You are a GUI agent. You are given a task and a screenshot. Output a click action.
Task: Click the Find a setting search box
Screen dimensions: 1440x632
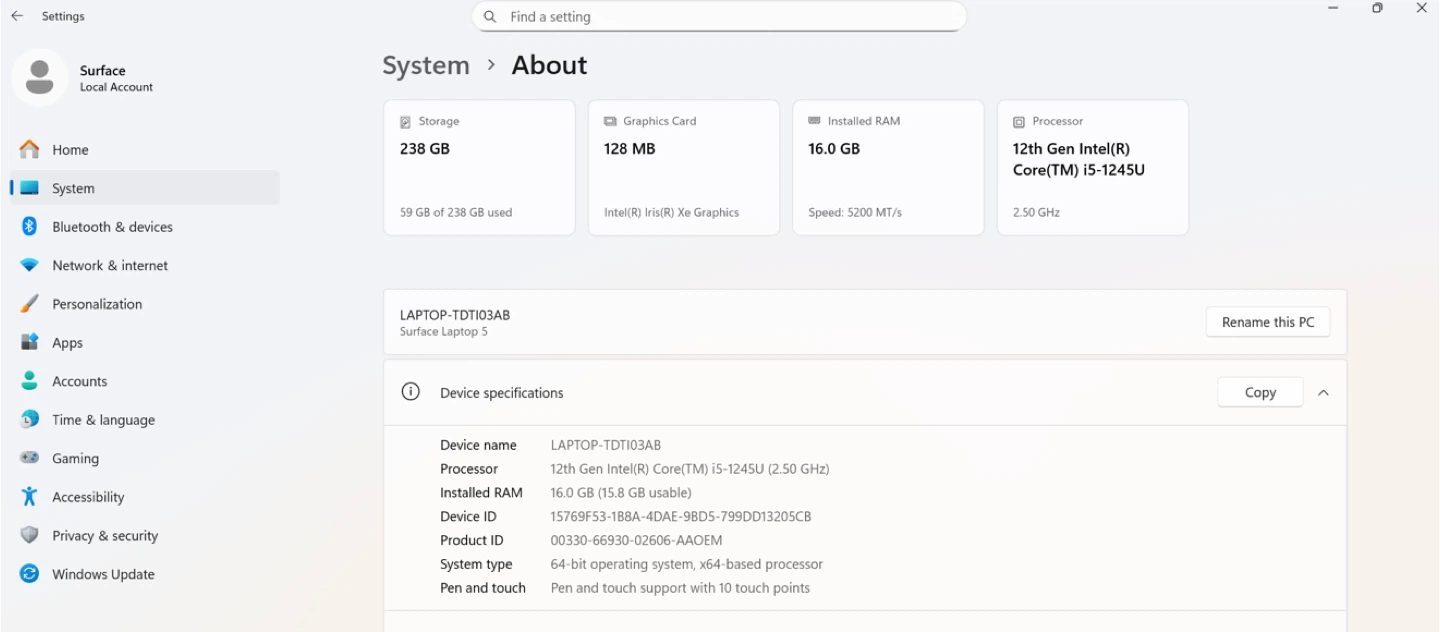[718, 17]
